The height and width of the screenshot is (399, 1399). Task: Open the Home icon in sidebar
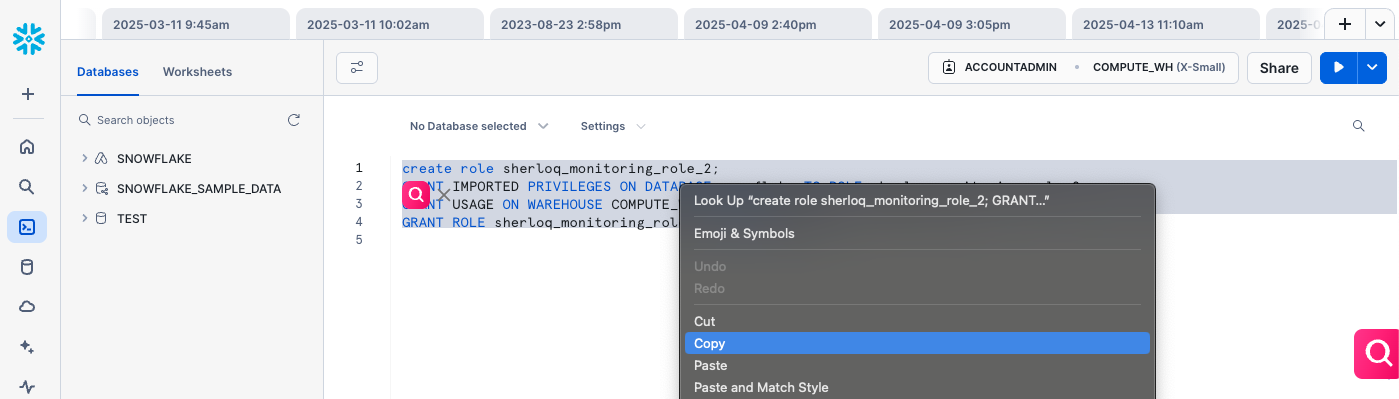[27, 147]
